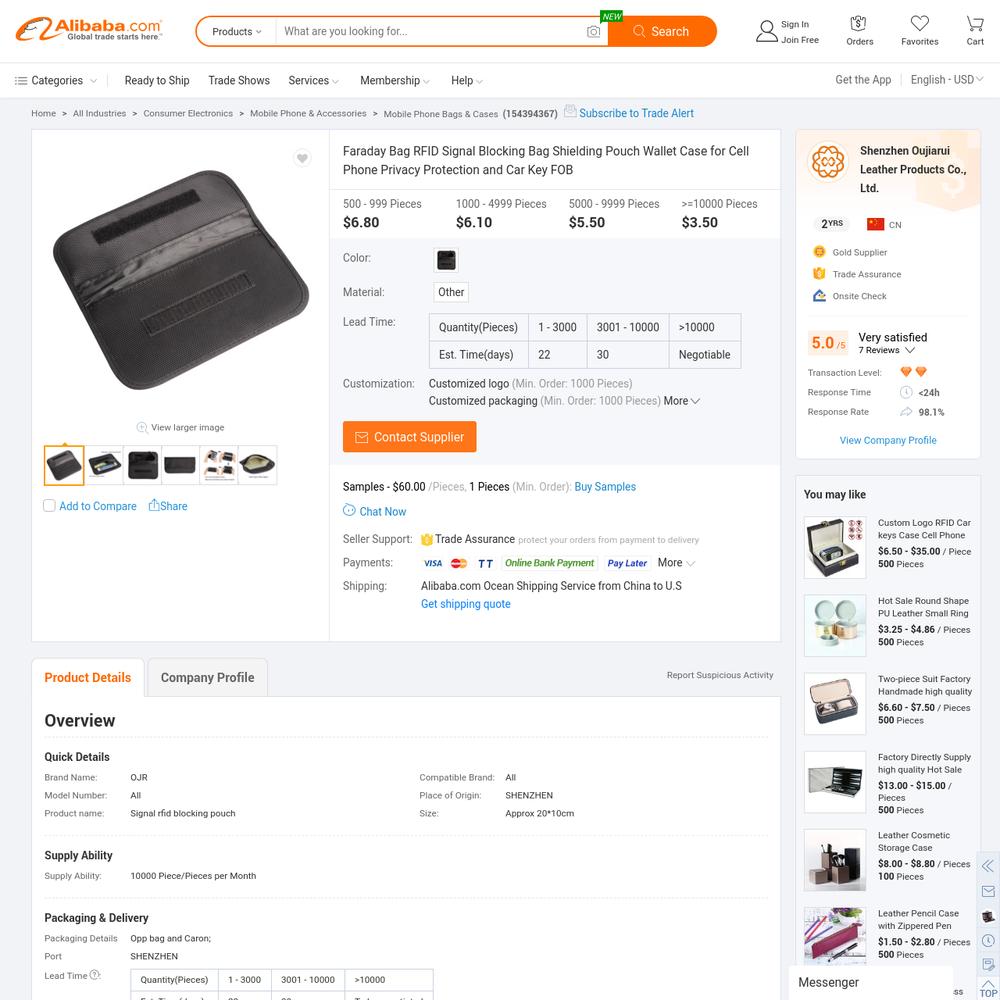
Task: Open the Ready to Ship menu item
Action: point(157,80)
